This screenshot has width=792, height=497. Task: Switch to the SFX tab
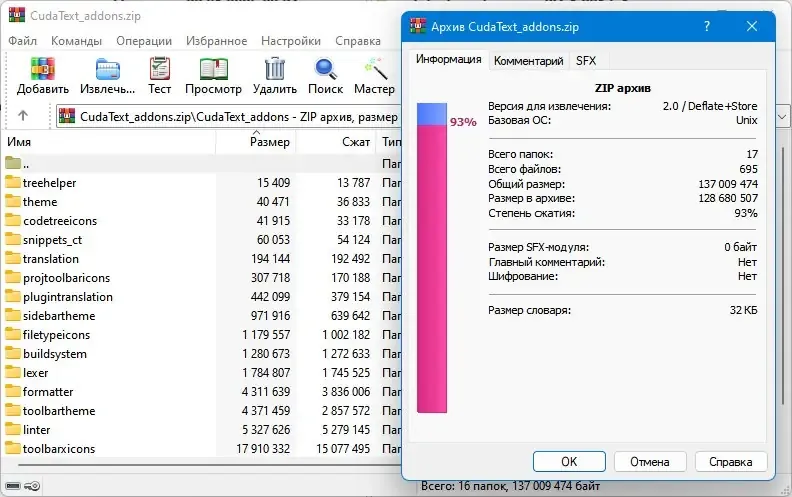586,61
